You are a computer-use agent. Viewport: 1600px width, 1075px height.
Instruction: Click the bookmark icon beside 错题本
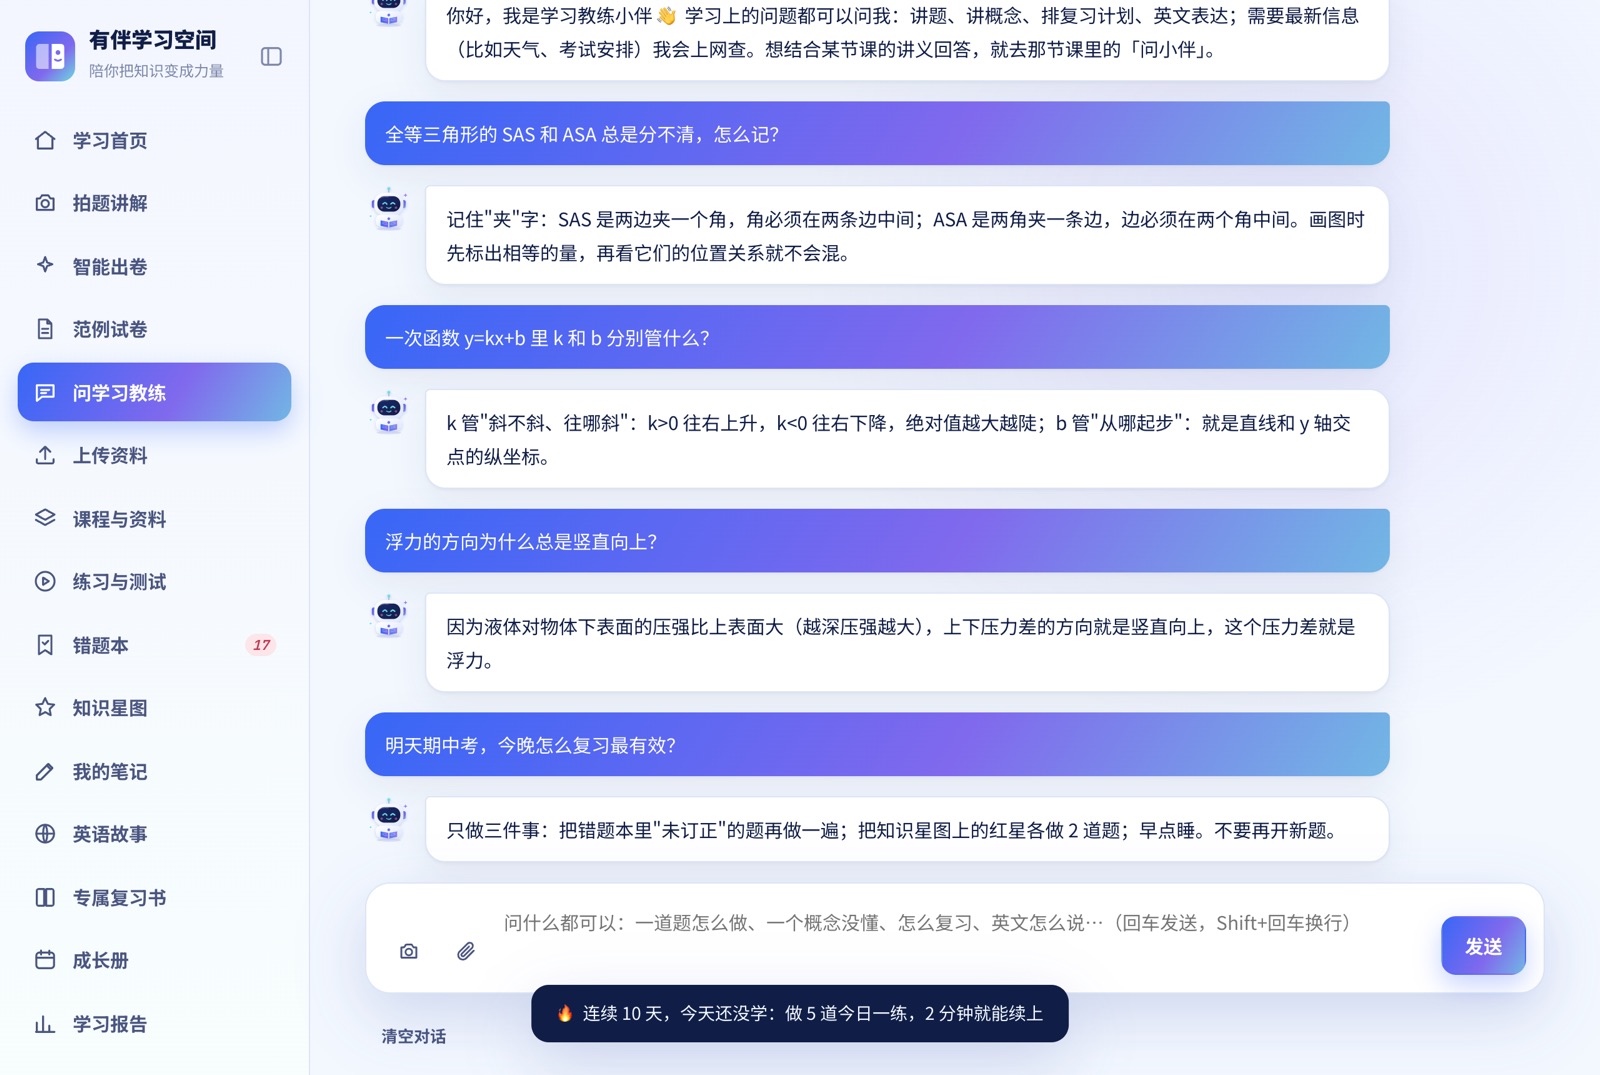coord(45,645)
